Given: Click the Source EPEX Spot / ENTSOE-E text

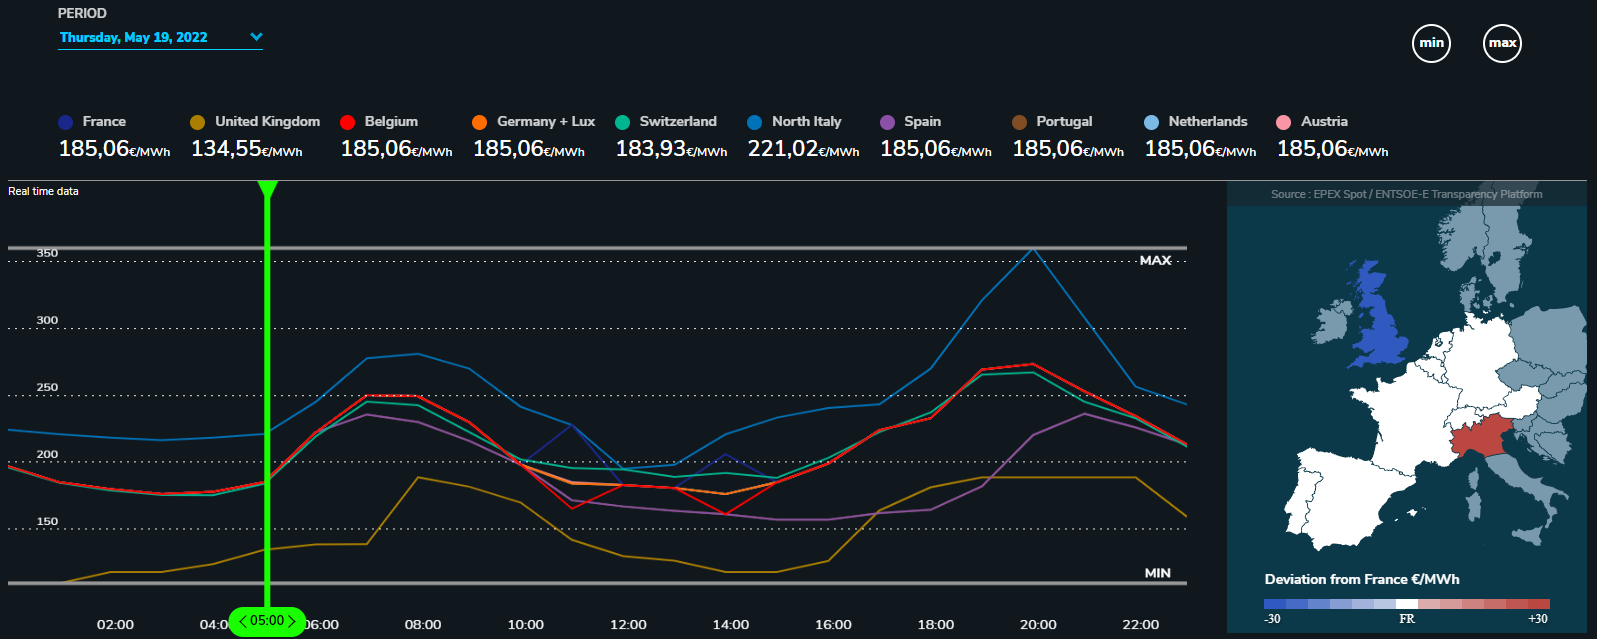Looking at the screenshot, I should (x=1406, y=194).
